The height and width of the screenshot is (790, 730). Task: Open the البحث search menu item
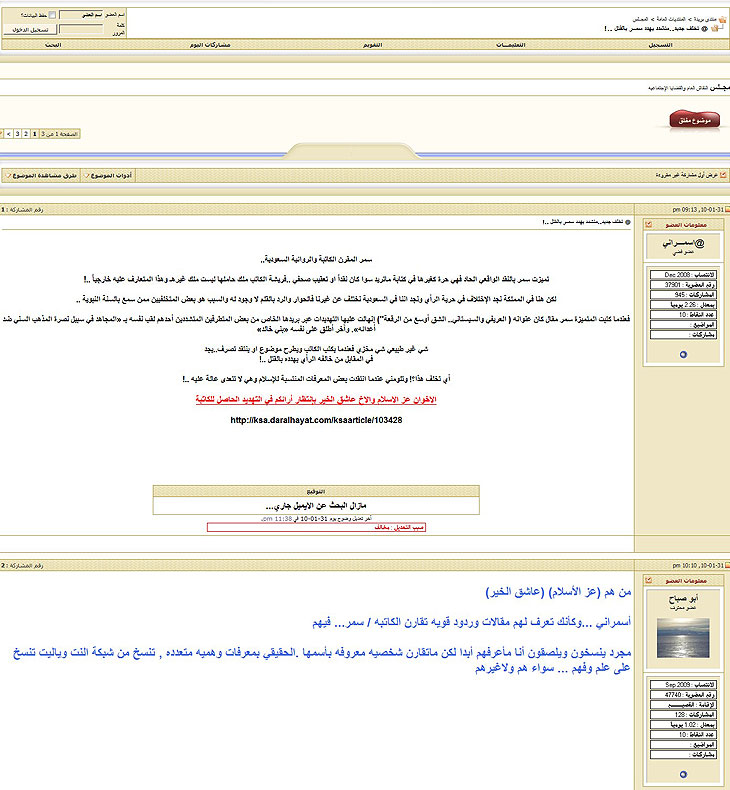(x=53, y=45)
